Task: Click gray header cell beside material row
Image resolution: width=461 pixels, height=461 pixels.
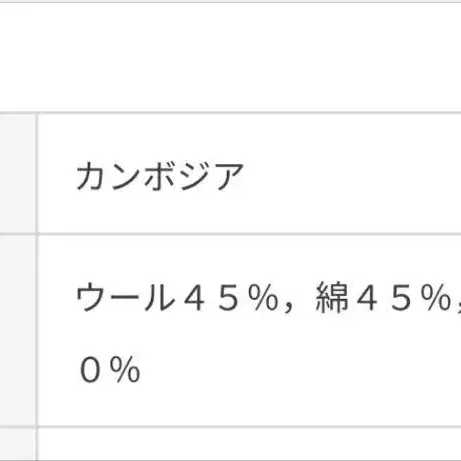Action: coord(18,330)
